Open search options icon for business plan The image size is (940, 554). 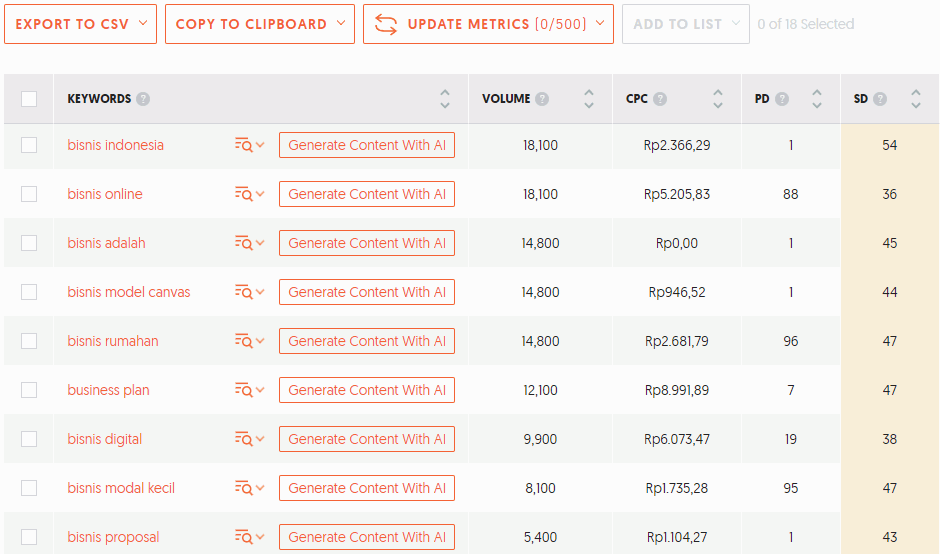pyautogui.click(x=249, y=390)
